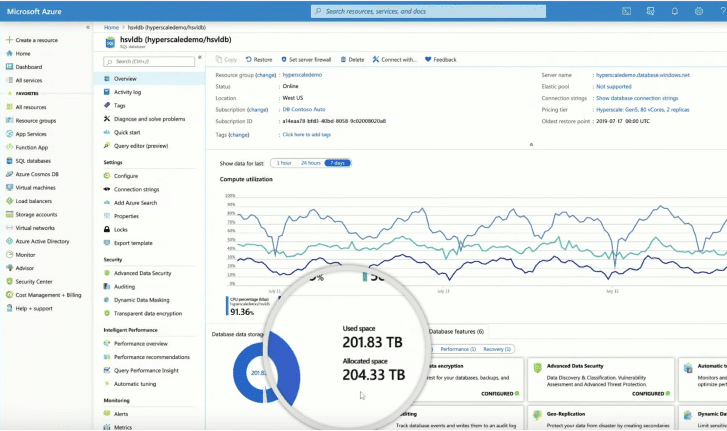Image resolution: width=727 pixels, height=431 pixels.
Task: Open portal settings gear icon
Action: pos(699,12)
